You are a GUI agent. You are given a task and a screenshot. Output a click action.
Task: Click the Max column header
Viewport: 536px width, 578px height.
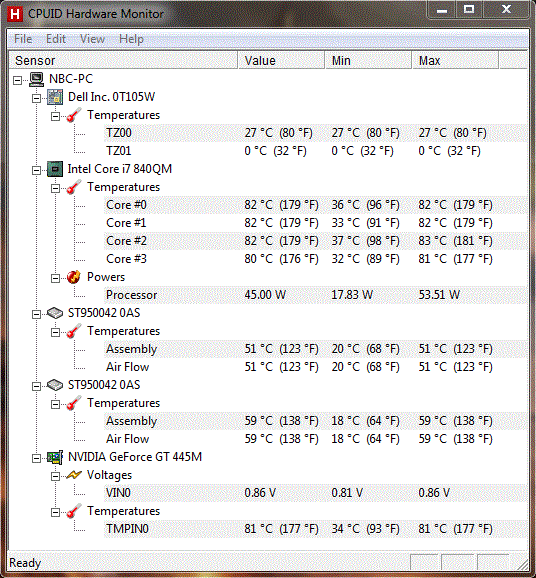pos(455,60)
